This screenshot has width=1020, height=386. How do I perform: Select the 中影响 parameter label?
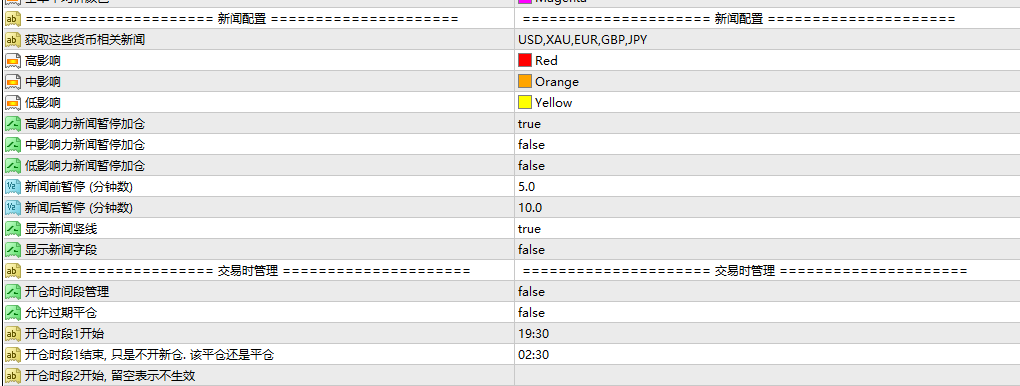42,81
